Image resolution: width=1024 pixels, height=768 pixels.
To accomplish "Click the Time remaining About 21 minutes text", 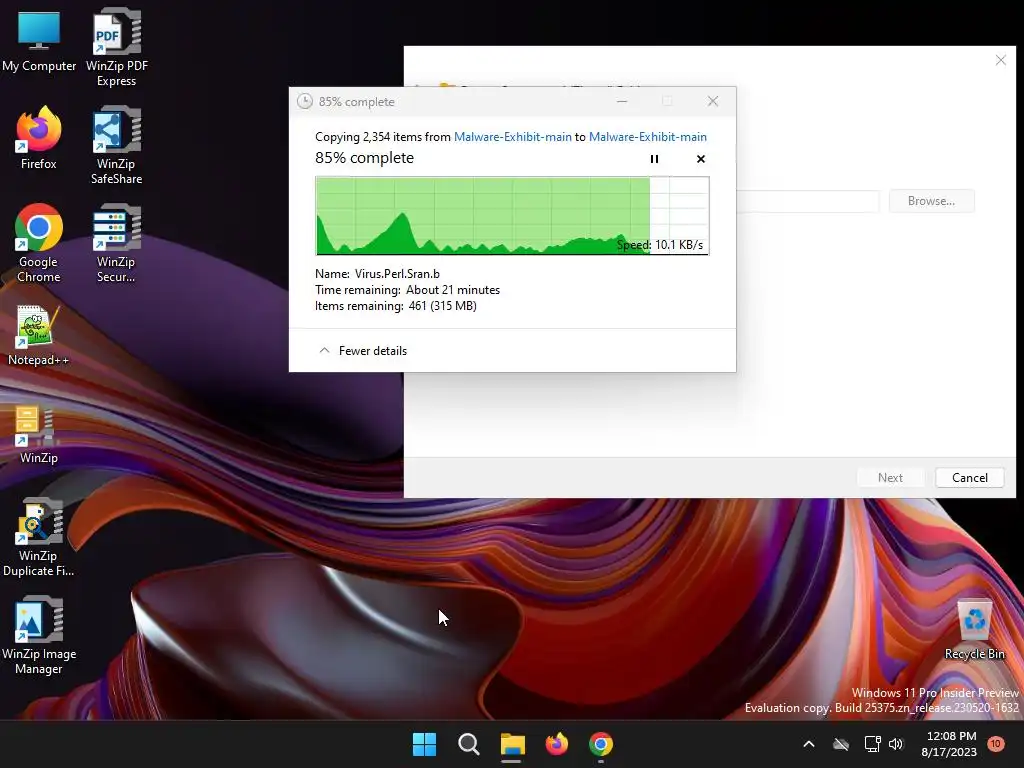I will [408, 289].
